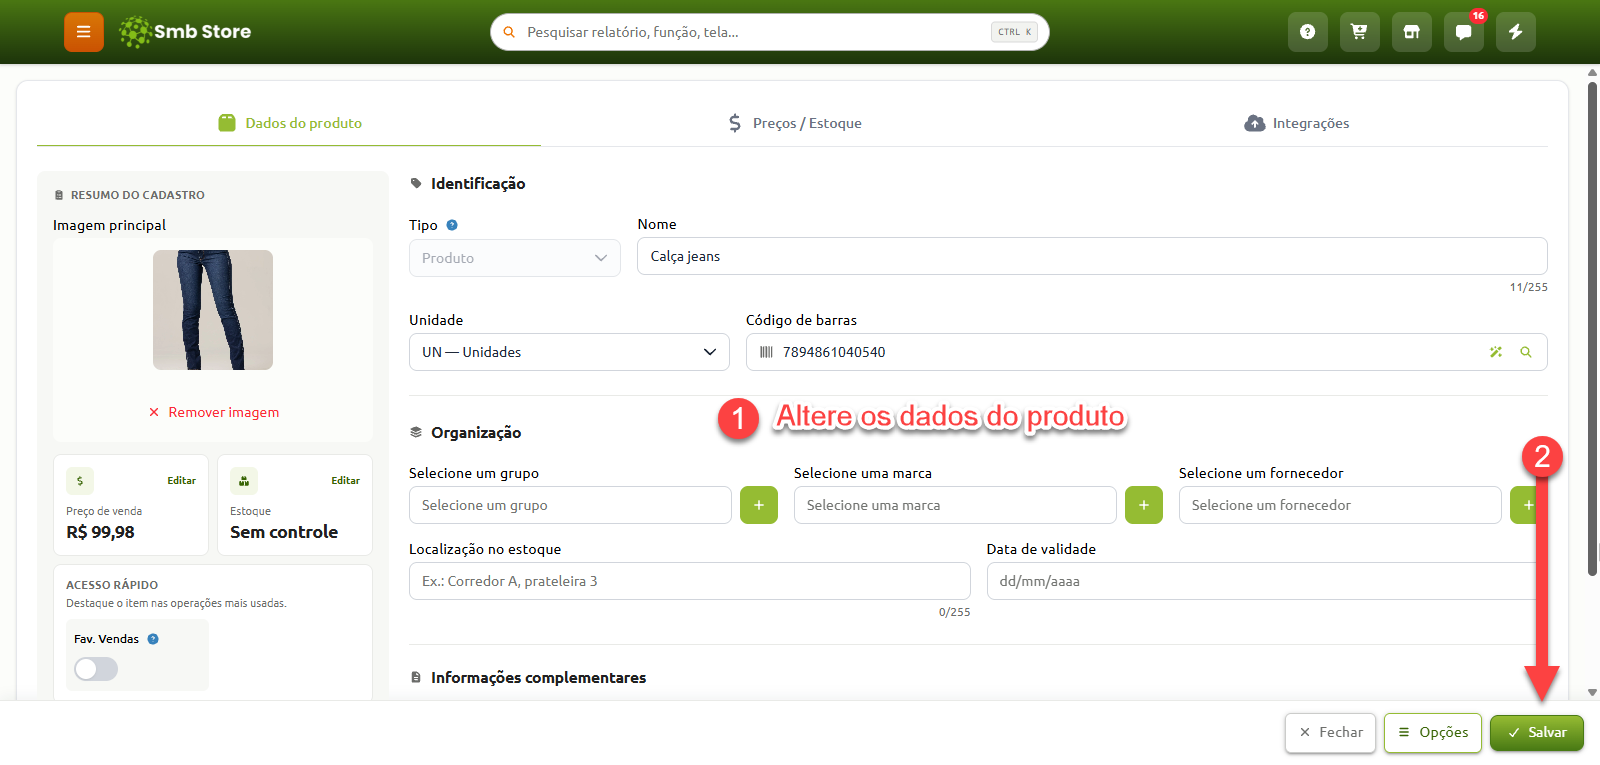The height and width of the screenshot is (765, 1600).
Task: Switch to the Preços / Estoque tab
Action: [x=795, y=123]
